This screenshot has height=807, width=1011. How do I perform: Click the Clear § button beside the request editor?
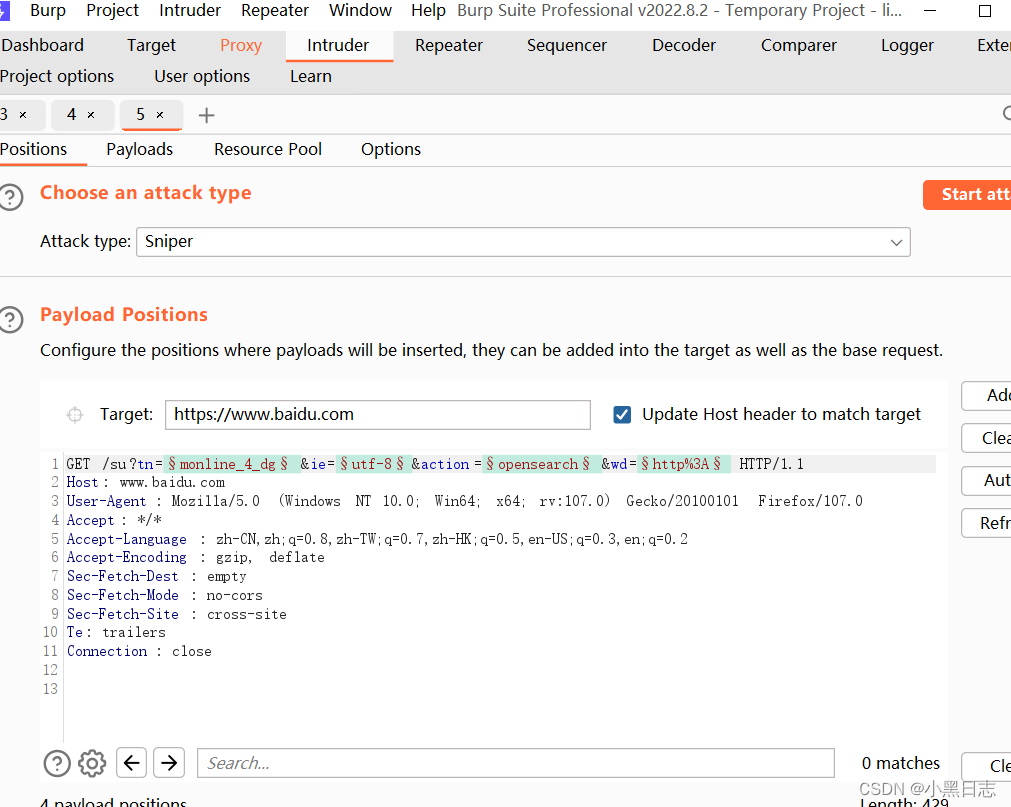click(x=986, y=438)
